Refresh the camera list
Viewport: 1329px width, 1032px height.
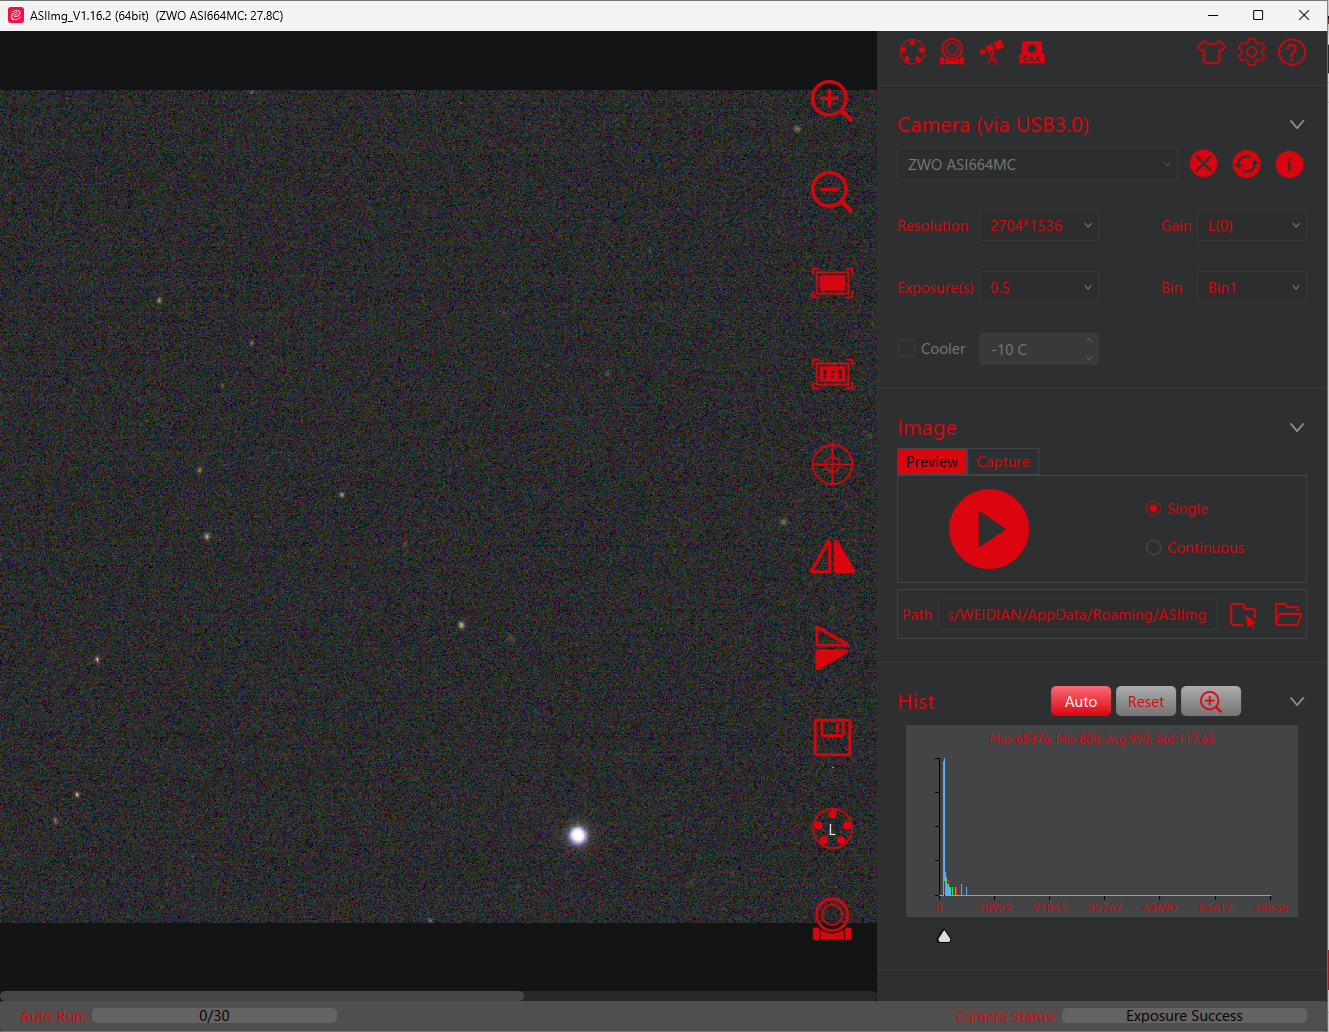tap(1246, 164)
